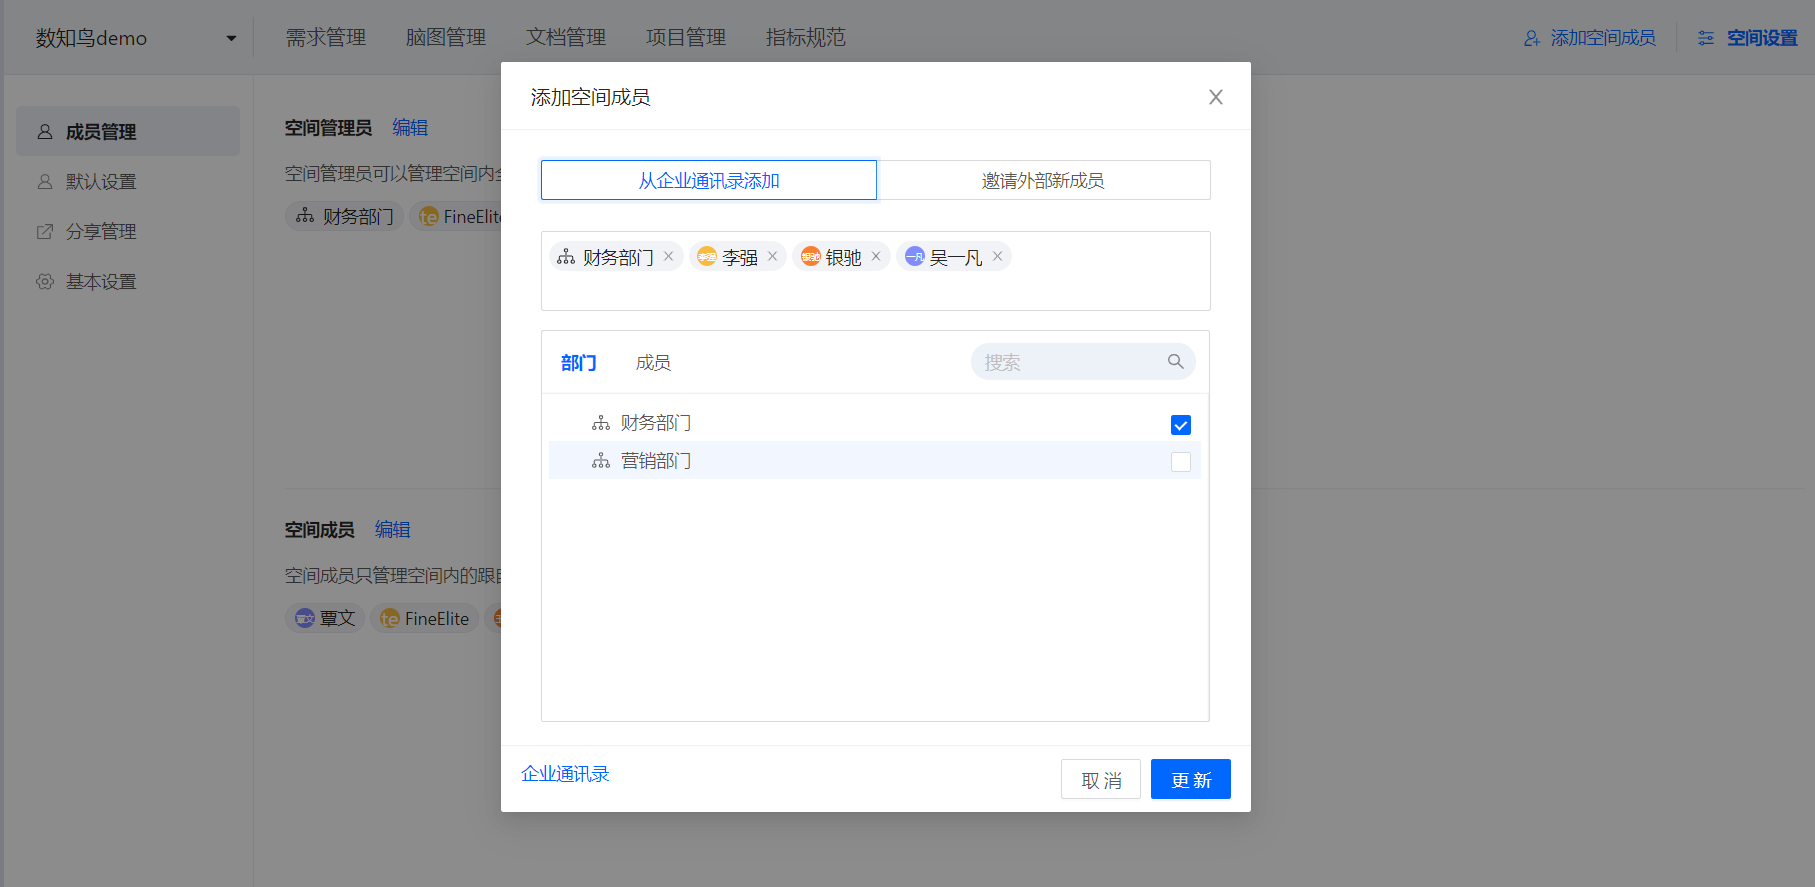The image size is (1815, 887).
Task: Open 分享管理 in the sidebar
Action: click(128, 231)
